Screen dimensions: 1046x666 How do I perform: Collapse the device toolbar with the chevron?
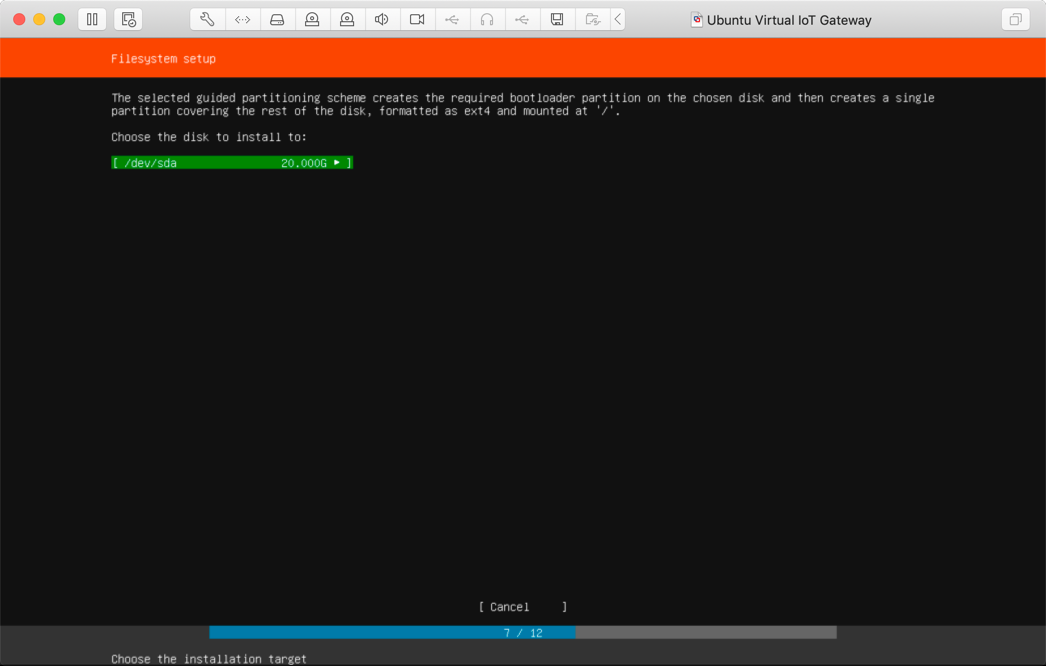coord(618,19)
